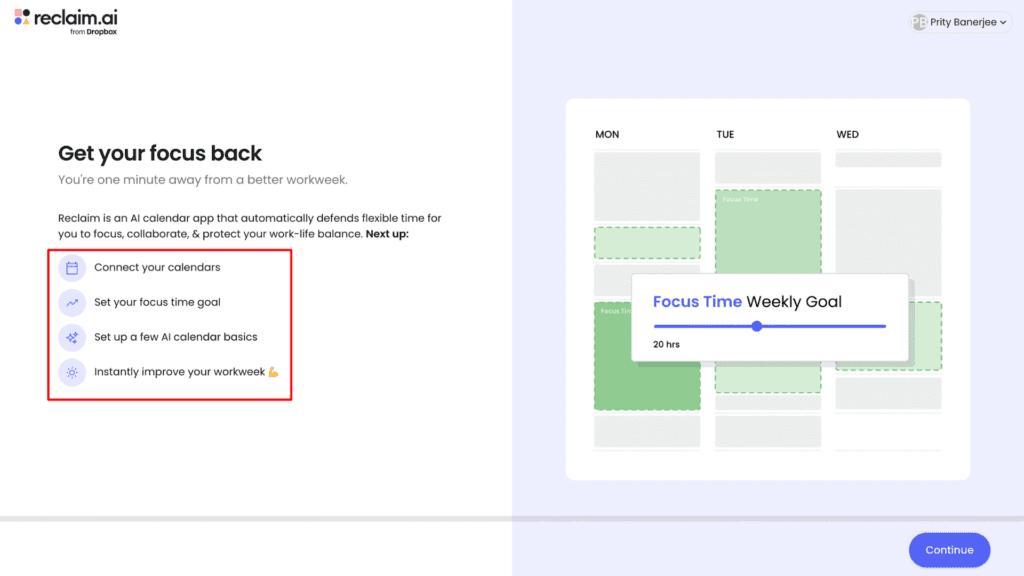
Task: Click the sun icon beside Instantly improve your workweek
Action: pyautogui.click(x=70, y=372)
